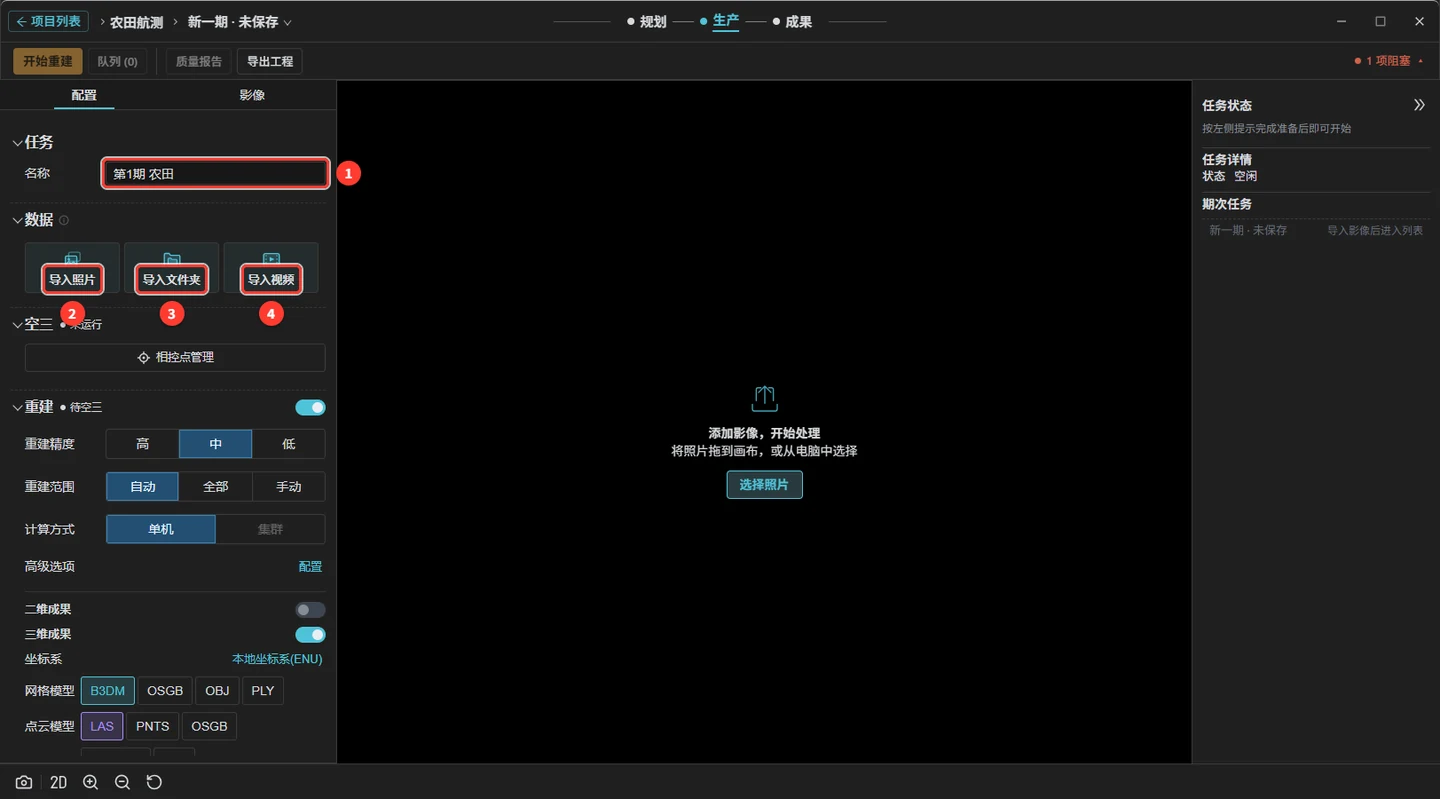The width and height of the screenshot is (1440, 799).
Task: Set 重建范围 to 全部
Action: coord(216,487)
